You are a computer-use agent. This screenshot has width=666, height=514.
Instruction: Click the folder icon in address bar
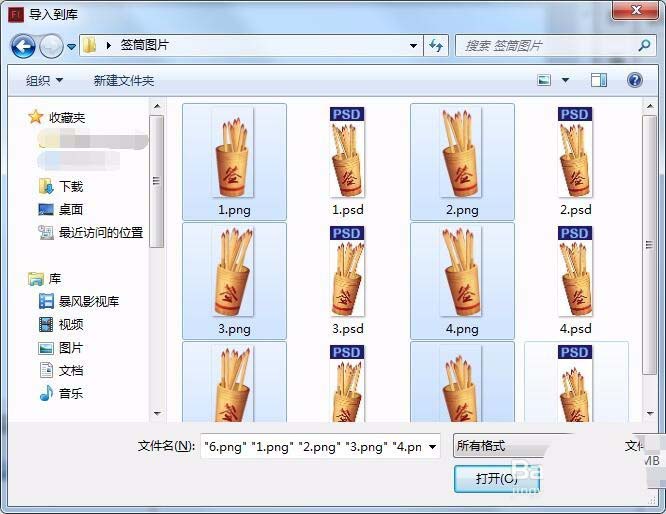[x=90, y=45]
